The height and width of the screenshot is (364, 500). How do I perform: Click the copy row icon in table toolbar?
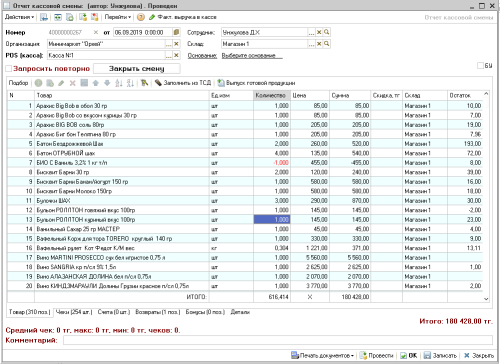(50, 83)
